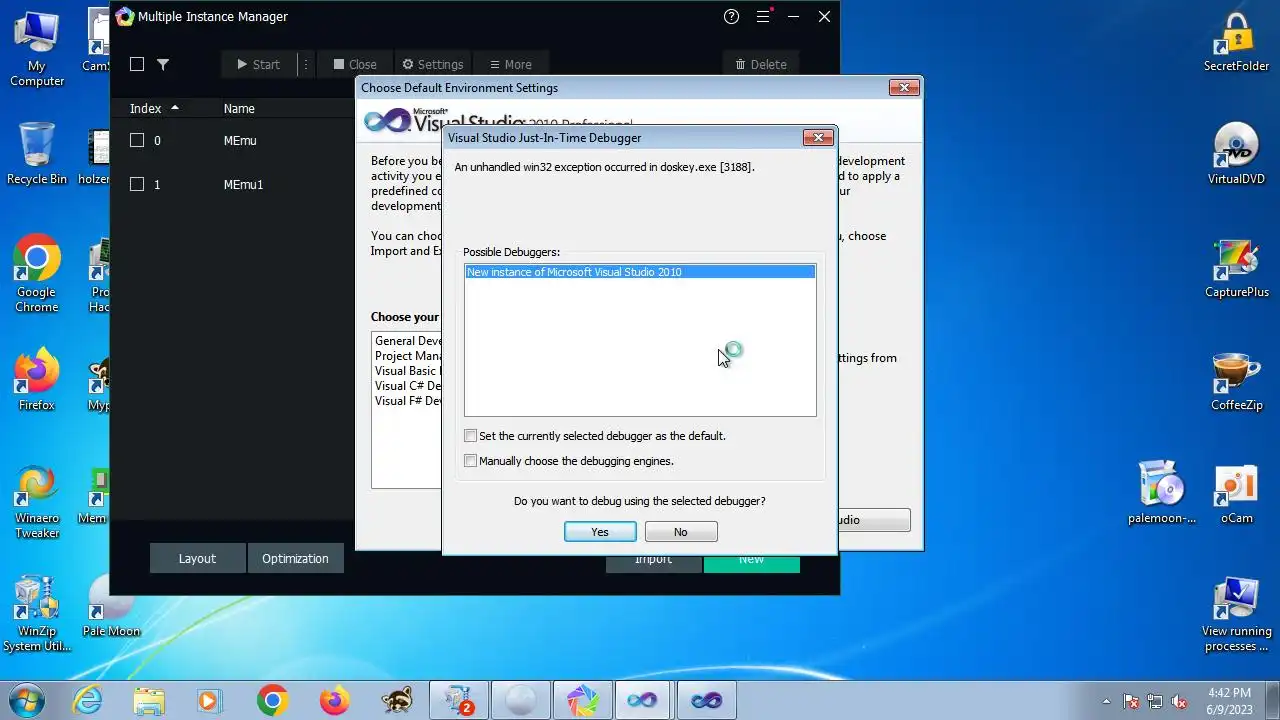
Task: Open Windows Explorer folder in taskbar
Action: 149,701
